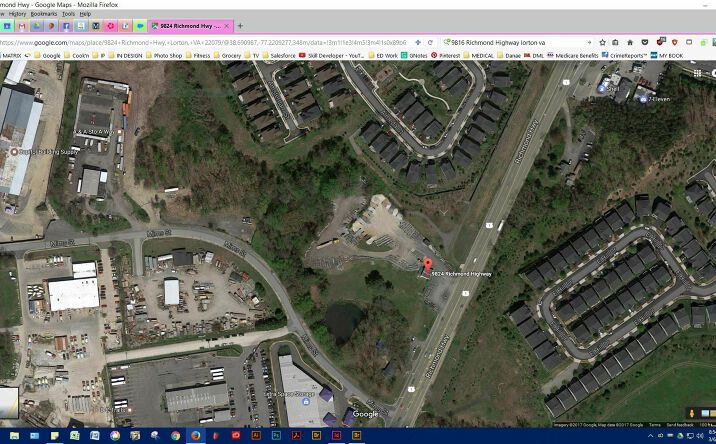
Task: Open Word from taskbar
Action: [x=95, y=436]
